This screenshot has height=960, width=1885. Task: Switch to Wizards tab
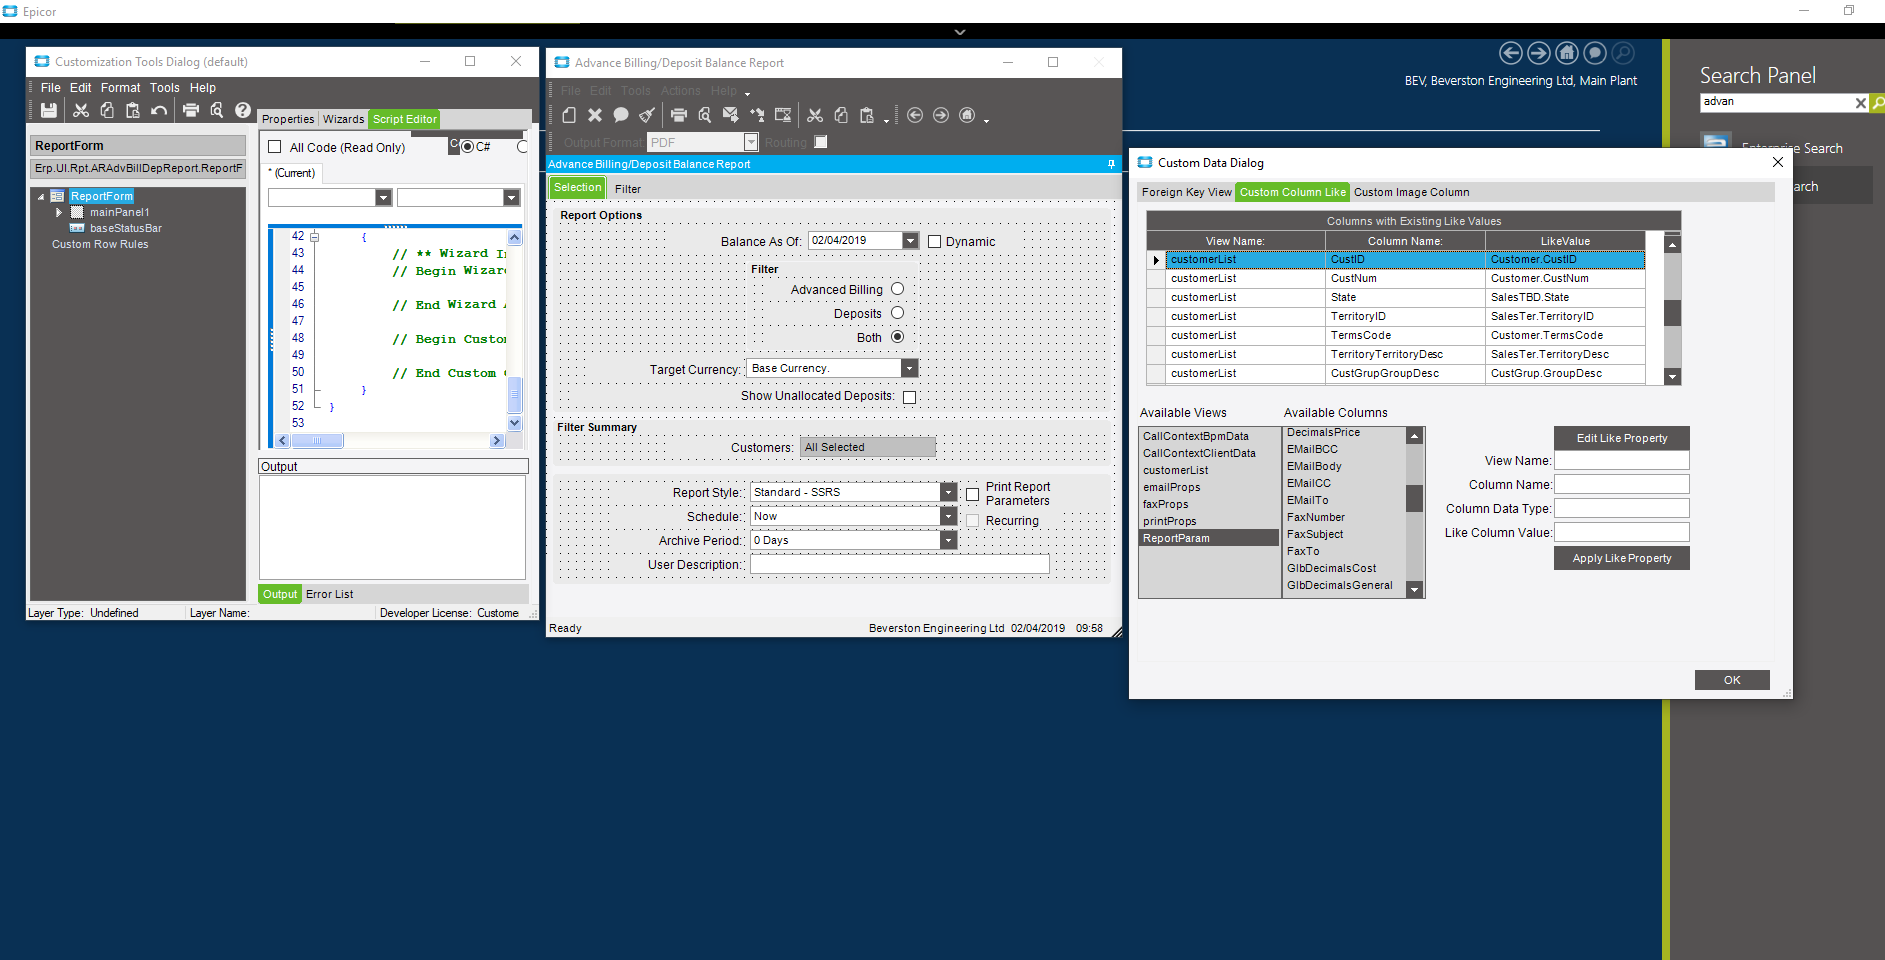(x=343, y=119)
